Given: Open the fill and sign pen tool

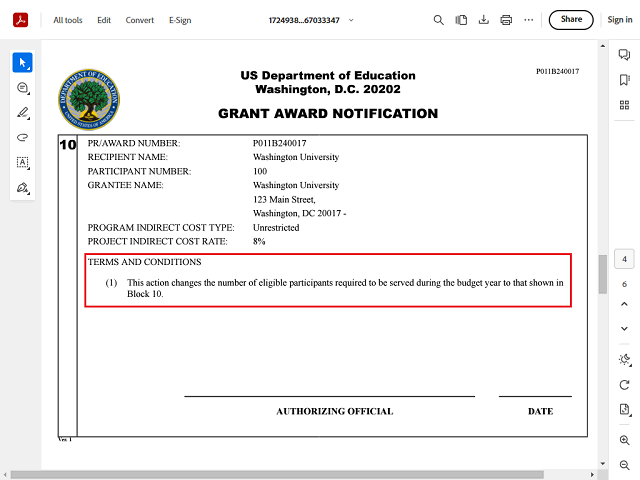Looking at the screenshot, I should [22, 187].
